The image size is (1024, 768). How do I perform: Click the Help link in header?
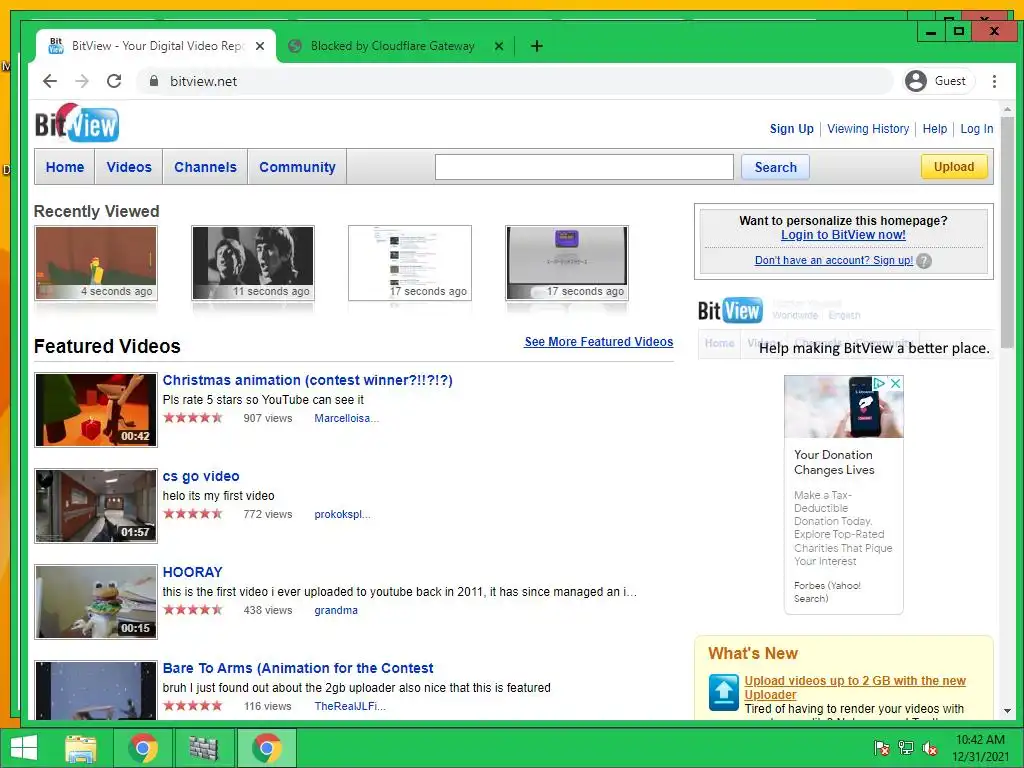coord(935,129)
